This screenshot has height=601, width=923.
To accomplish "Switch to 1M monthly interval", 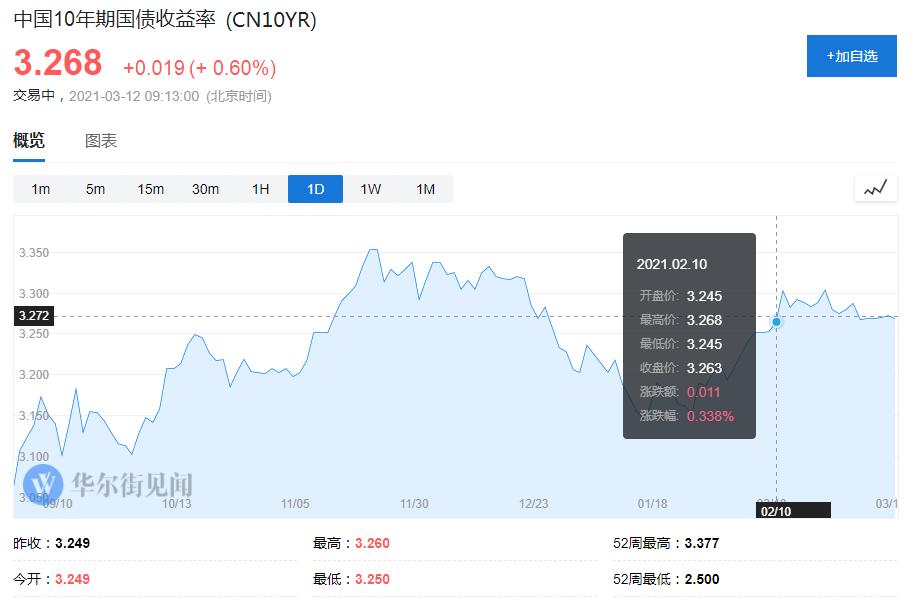I will click(425, 189).
